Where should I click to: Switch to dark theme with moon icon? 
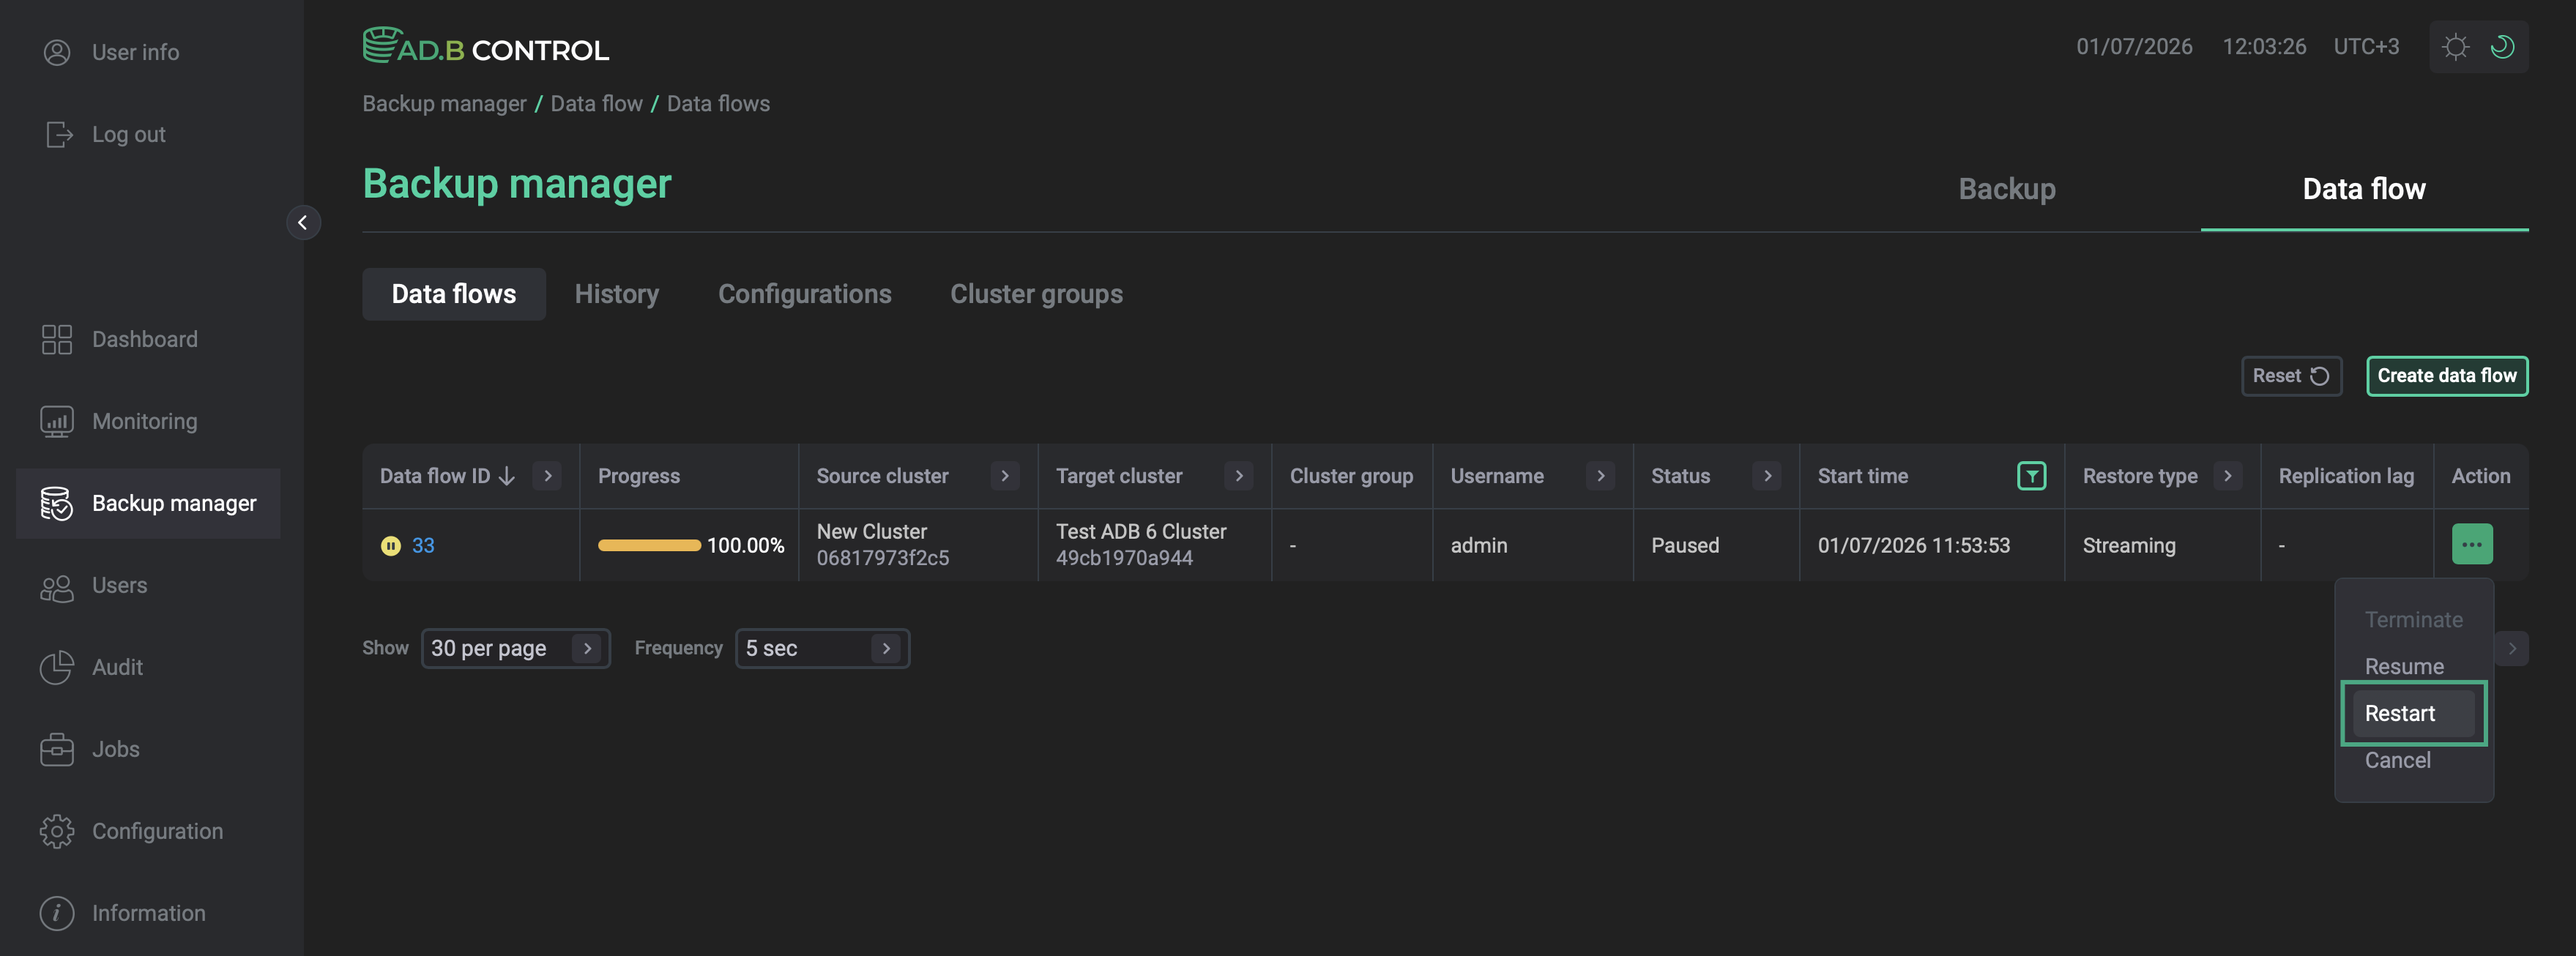[x=2503, y=47]
